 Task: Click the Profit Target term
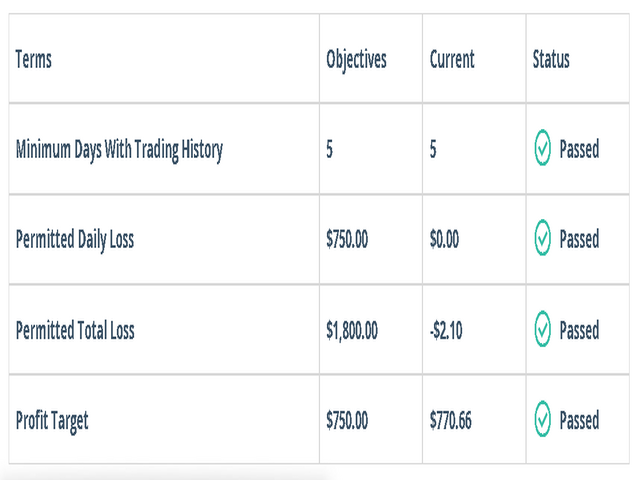pos(52,421)
